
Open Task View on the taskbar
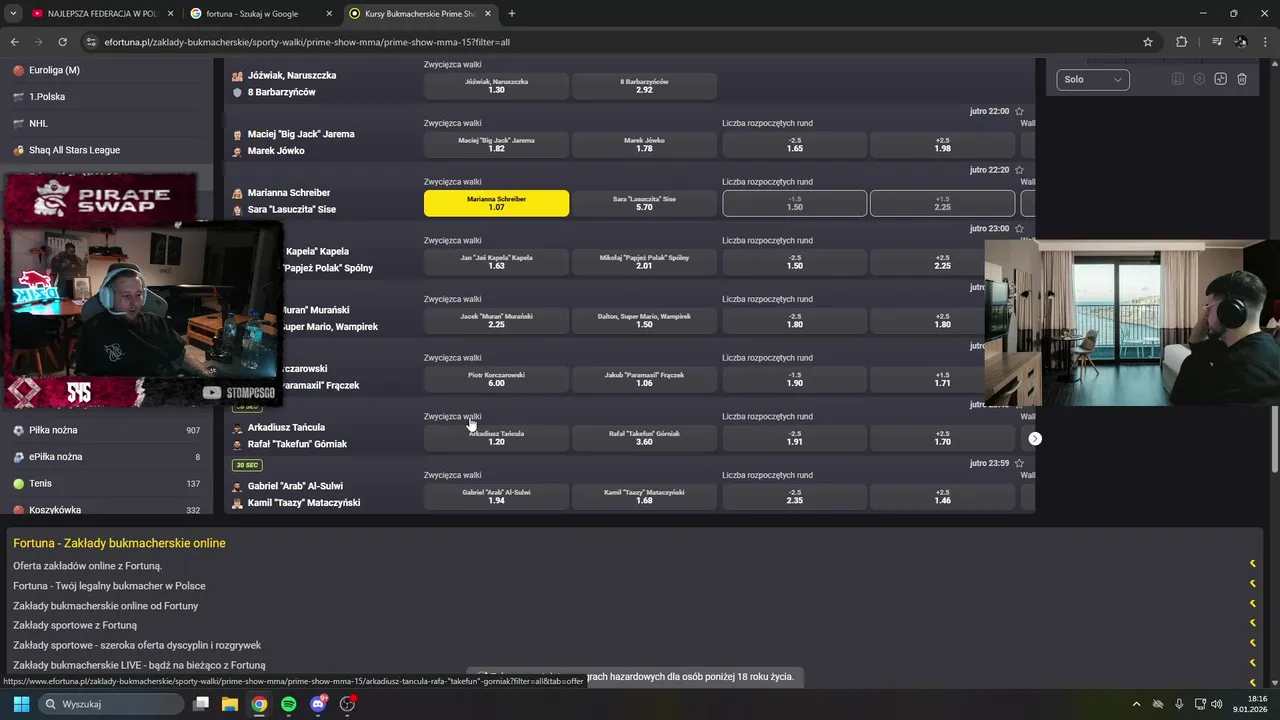[201, 704]
